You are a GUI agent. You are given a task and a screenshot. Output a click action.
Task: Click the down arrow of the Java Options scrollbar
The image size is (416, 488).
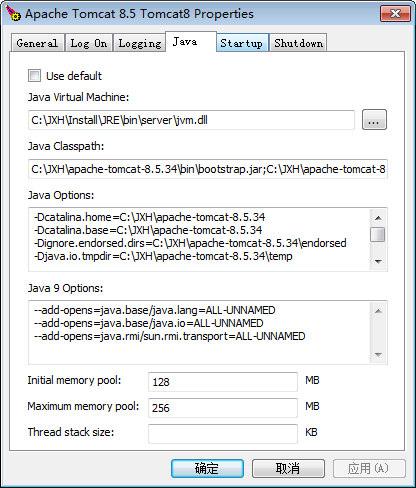(x=378, y=261)
